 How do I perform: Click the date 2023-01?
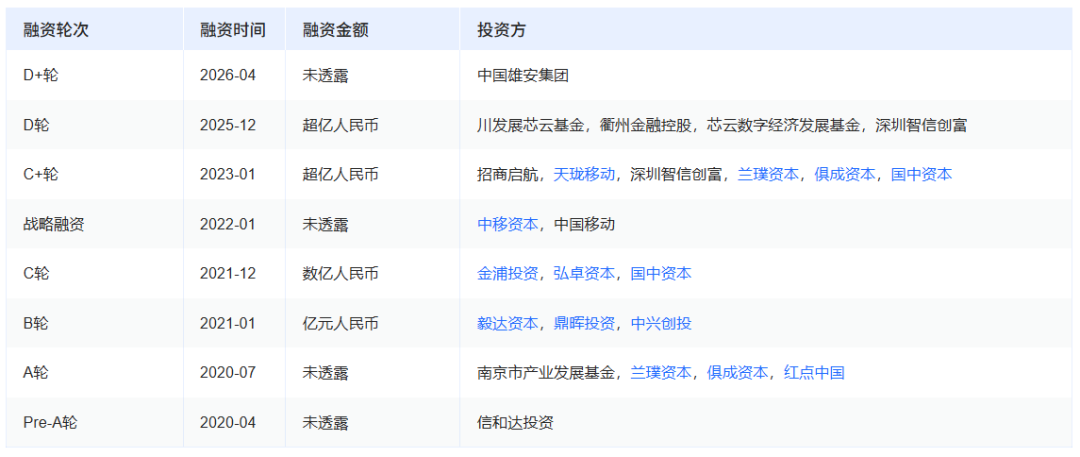coord(228,174)
